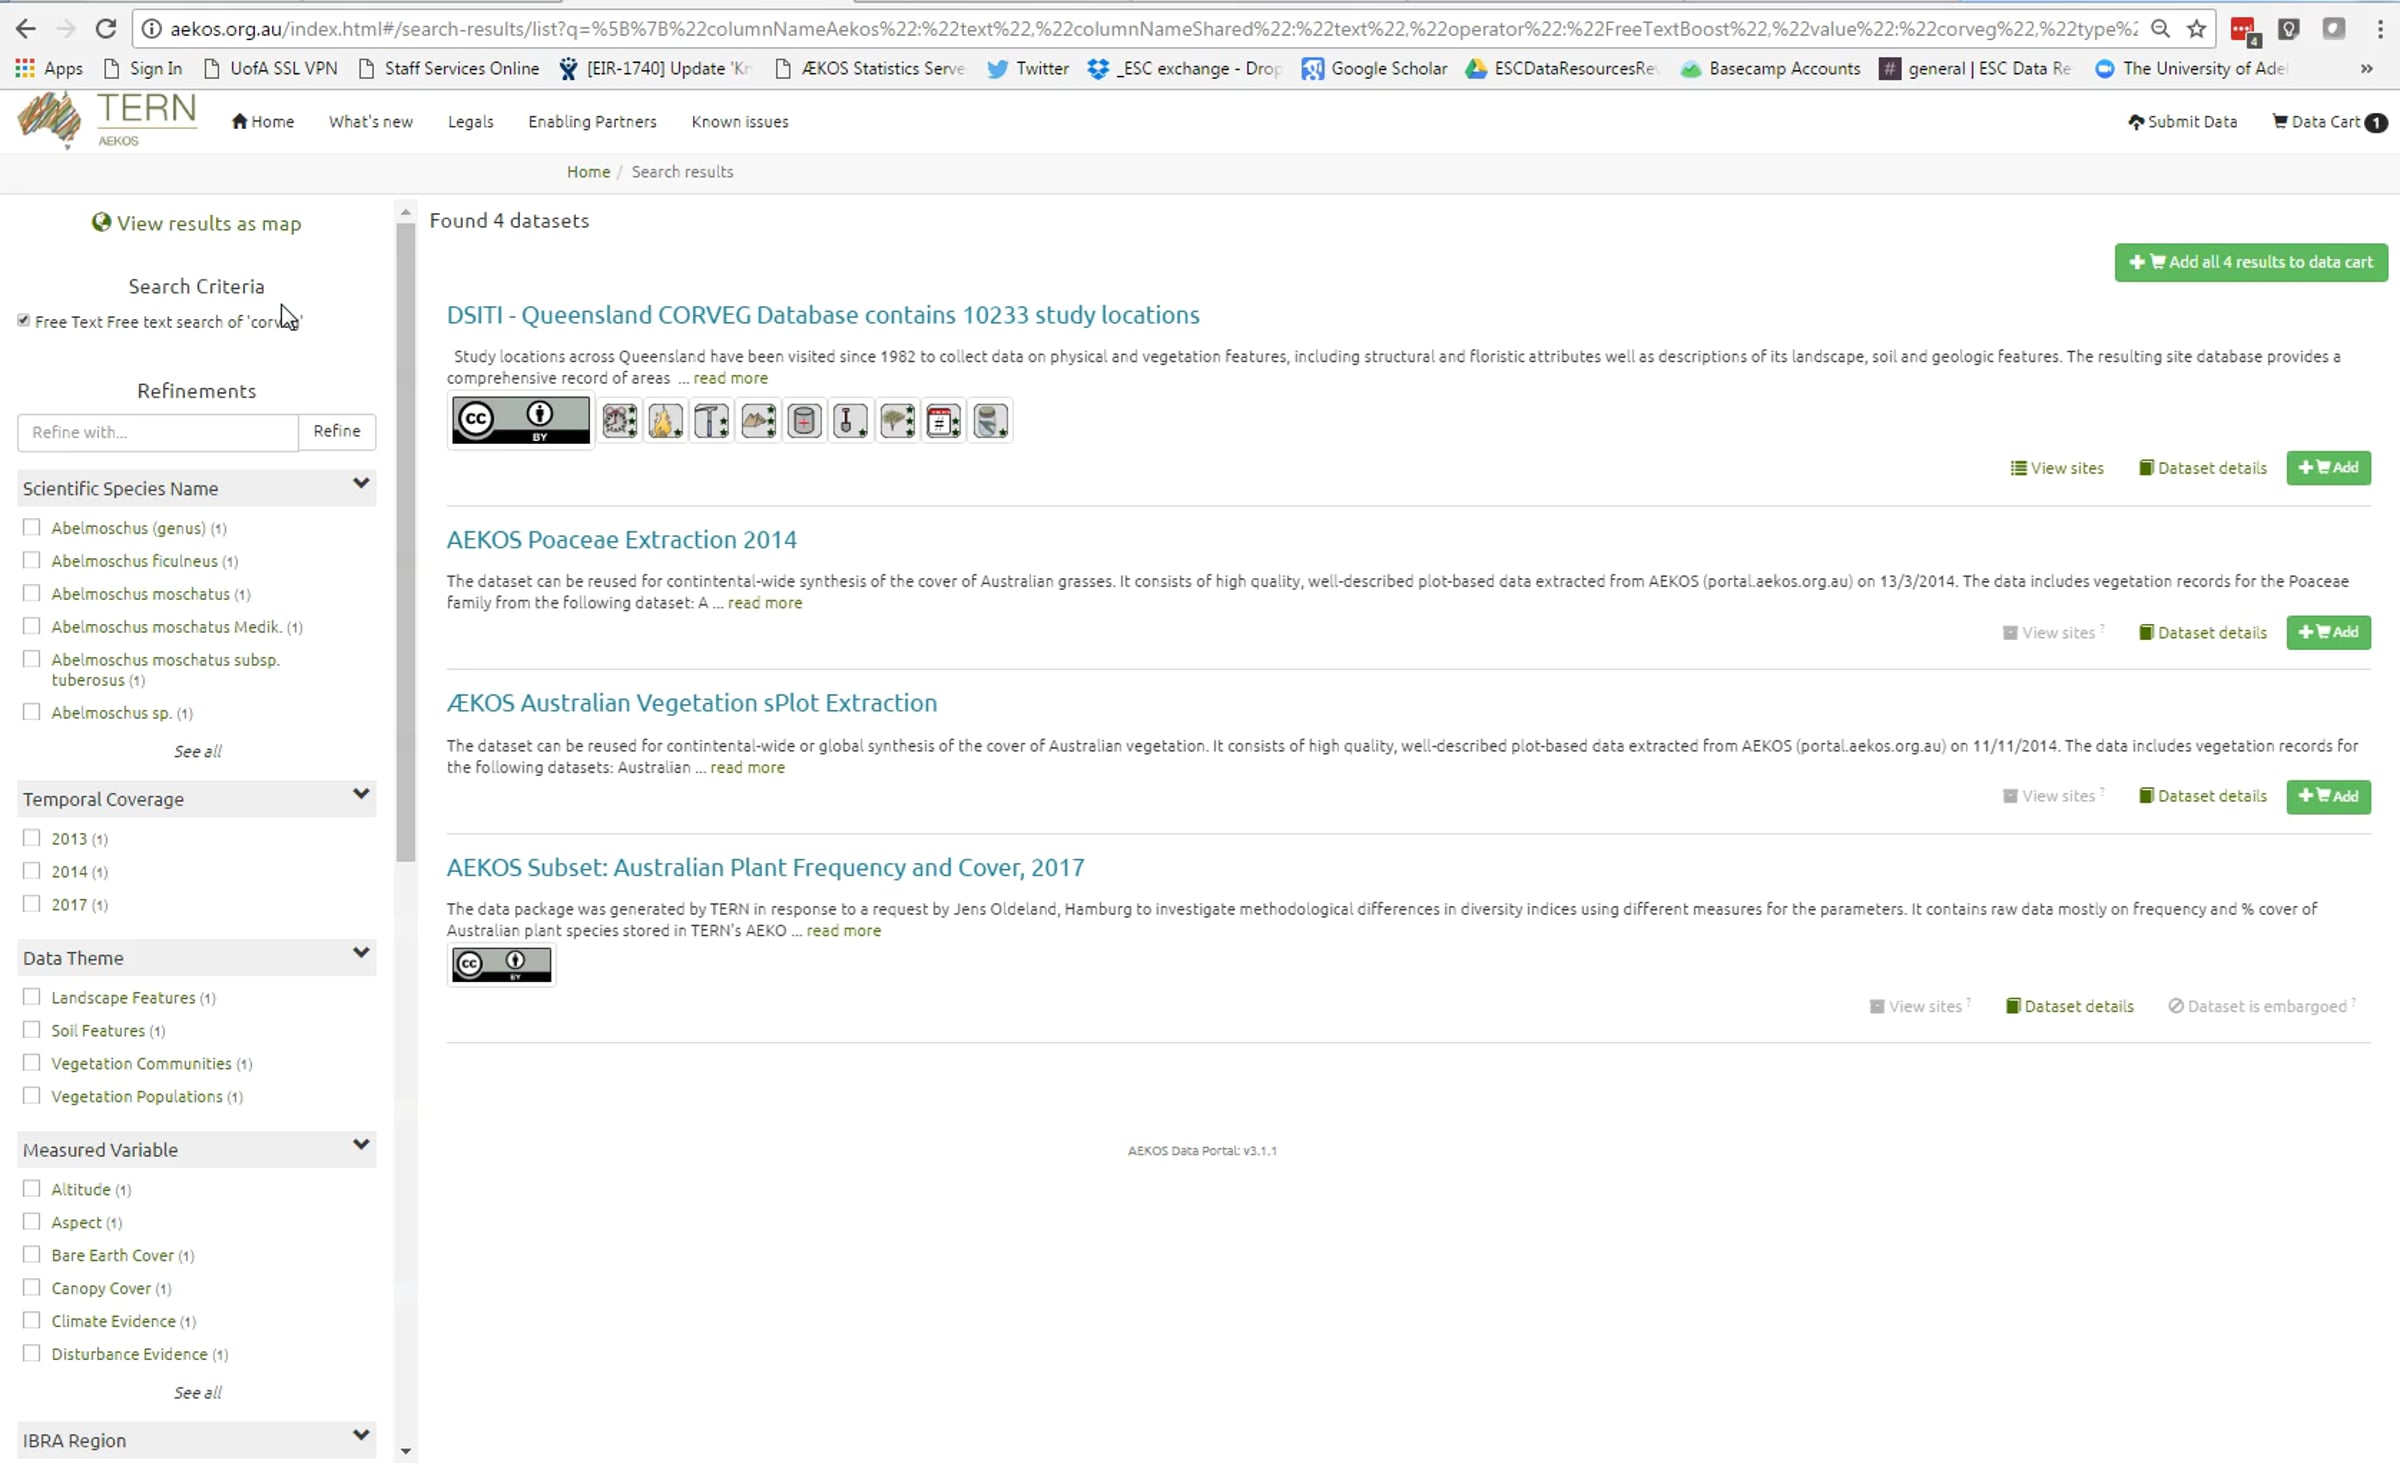Click the specimen jar icon
Viewport: 2400px width, 1463px height.
(990, 421)
